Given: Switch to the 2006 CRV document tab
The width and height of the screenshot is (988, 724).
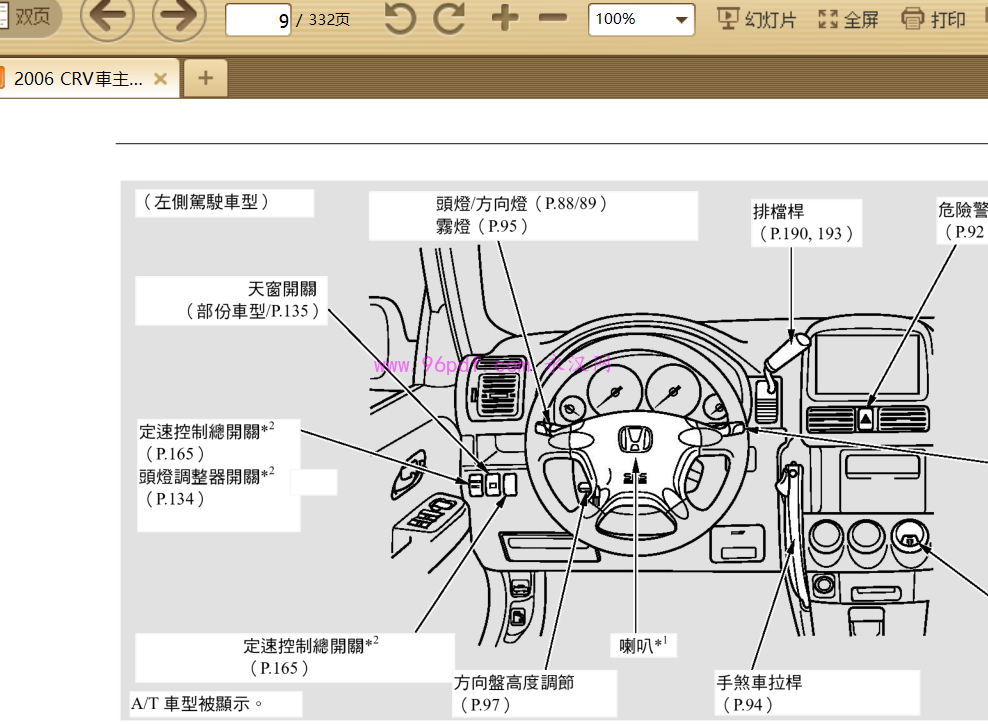Looking at the screenshot, I should pyautogui.click(x=78, y=78).
